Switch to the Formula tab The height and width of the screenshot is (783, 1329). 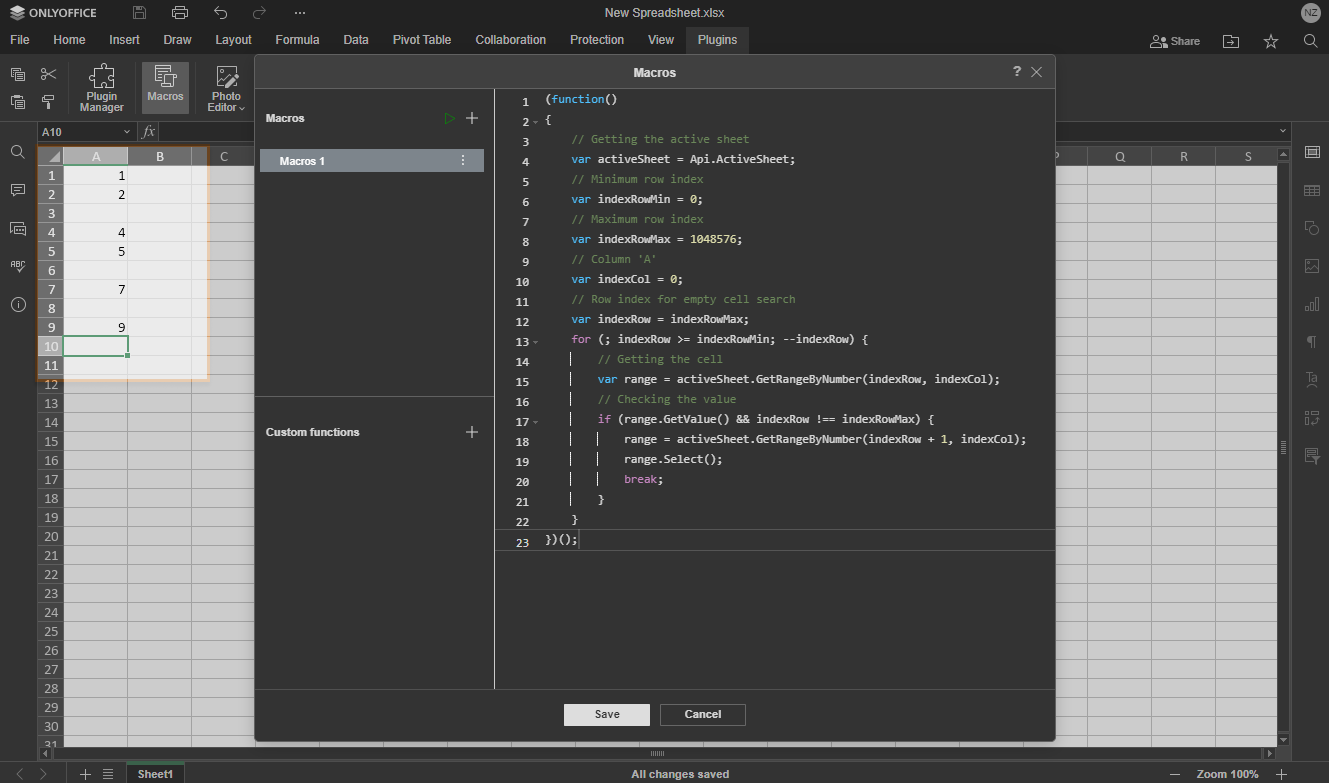[297, 40]
